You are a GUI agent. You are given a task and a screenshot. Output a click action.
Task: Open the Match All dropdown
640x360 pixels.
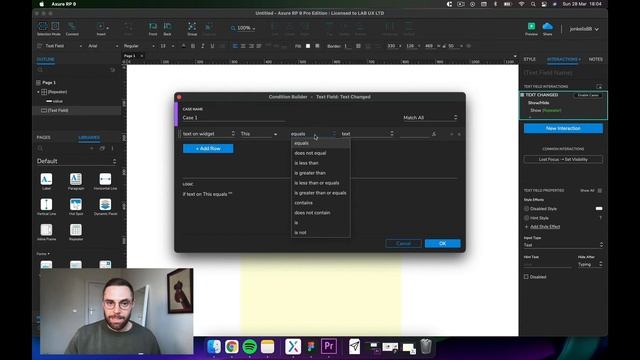pos(430,118)
